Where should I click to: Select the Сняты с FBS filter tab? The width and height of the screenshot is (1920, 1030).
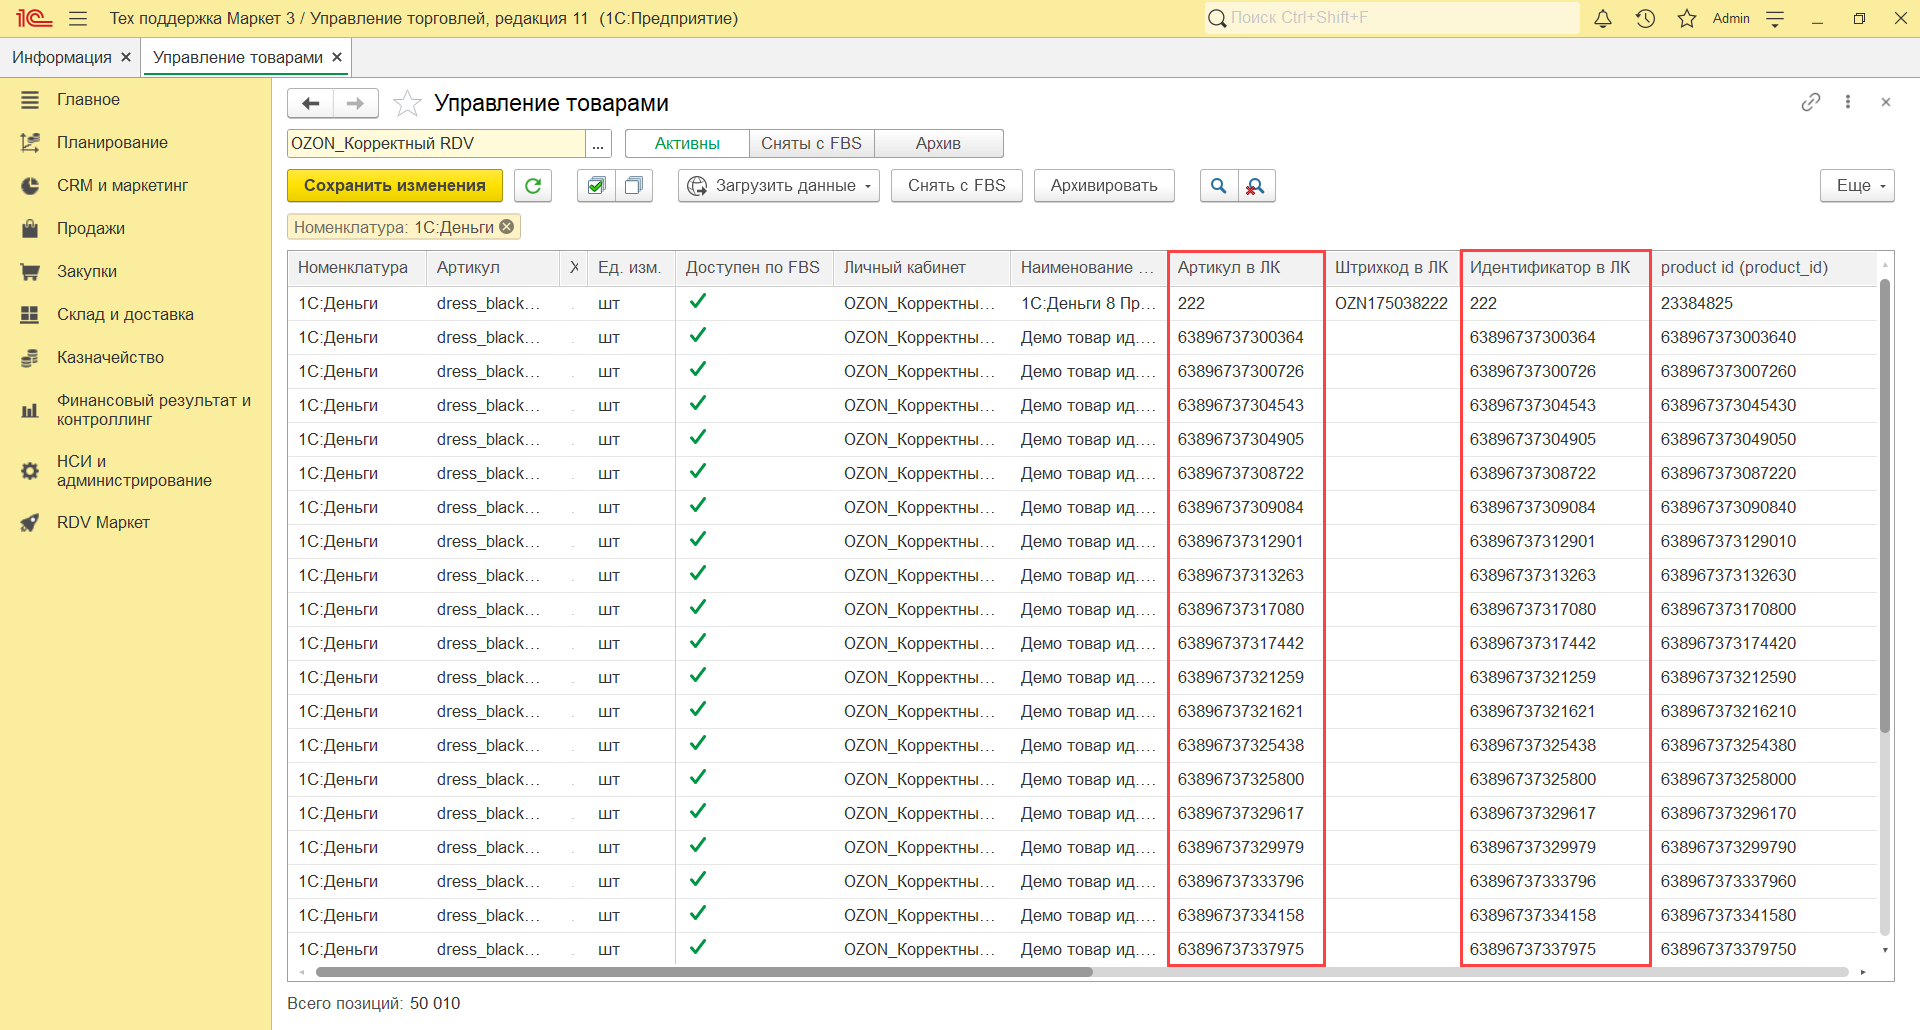(x=811, y=144)
